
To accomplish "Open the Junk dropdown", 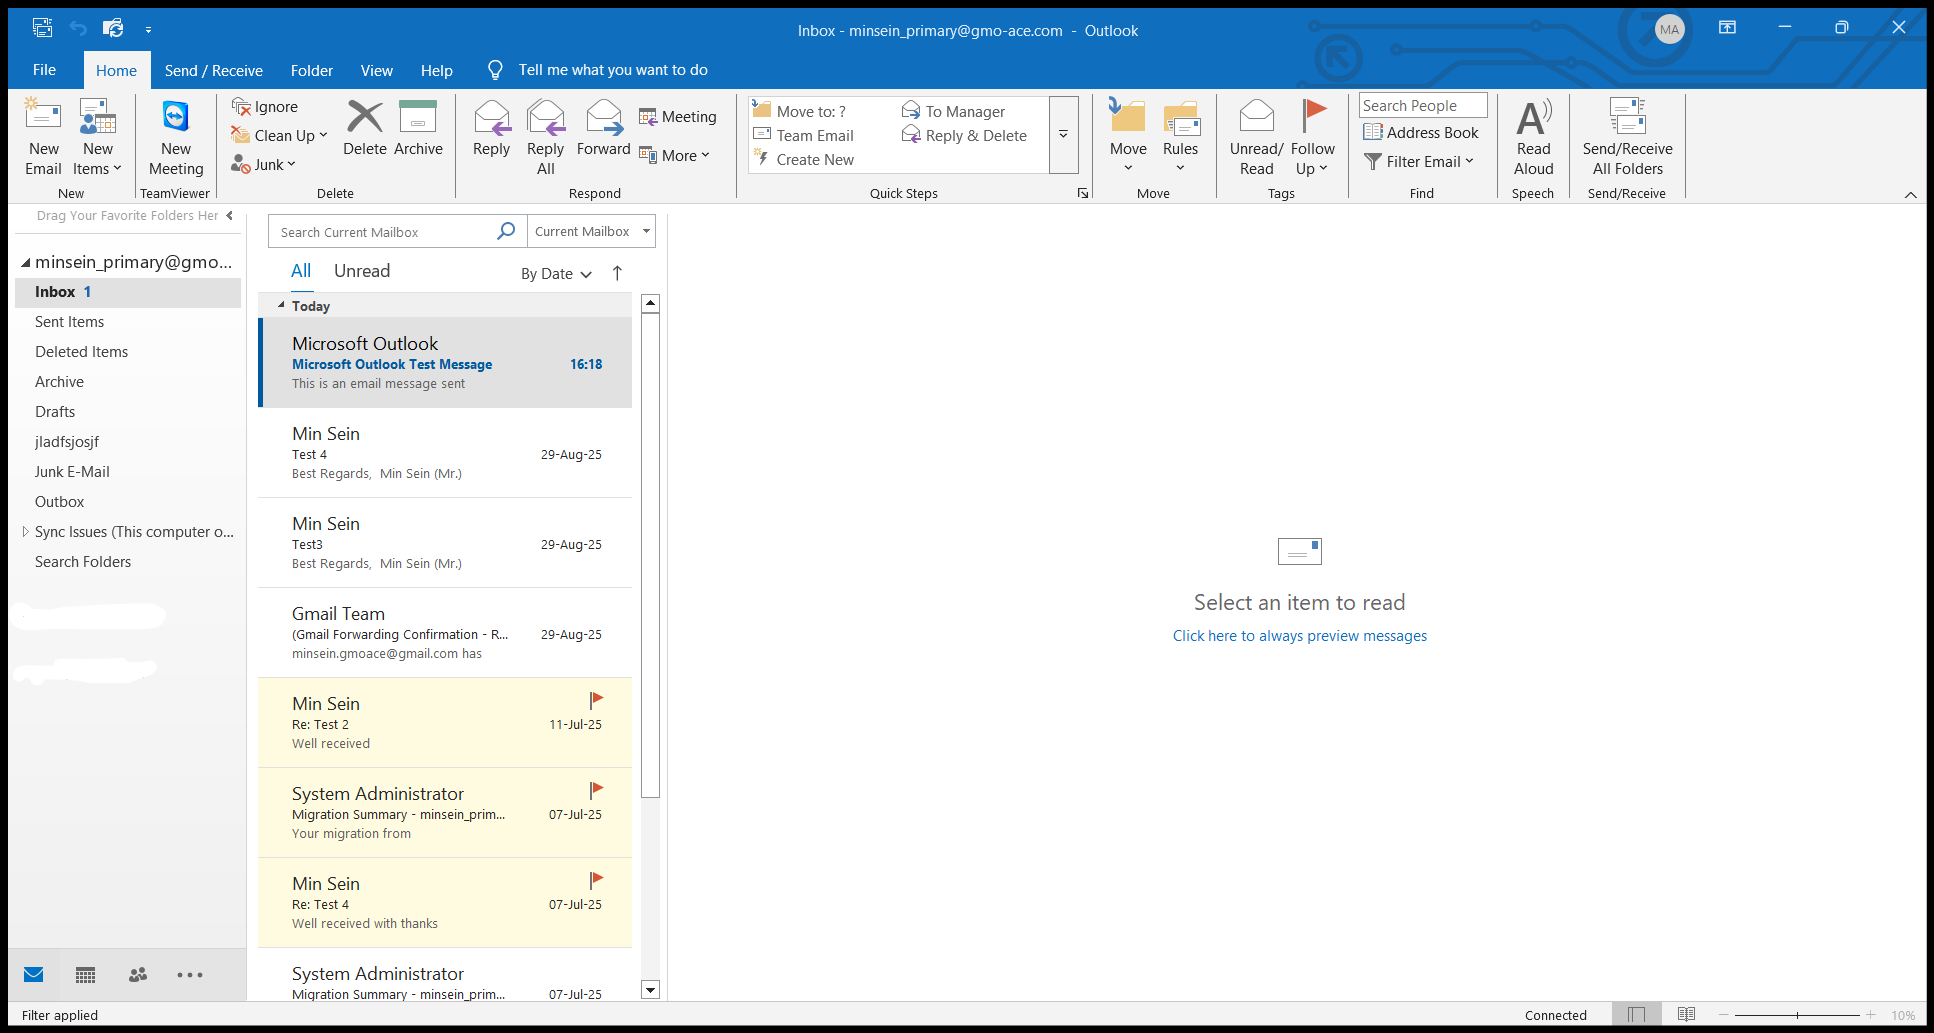I will pos(264,164).
